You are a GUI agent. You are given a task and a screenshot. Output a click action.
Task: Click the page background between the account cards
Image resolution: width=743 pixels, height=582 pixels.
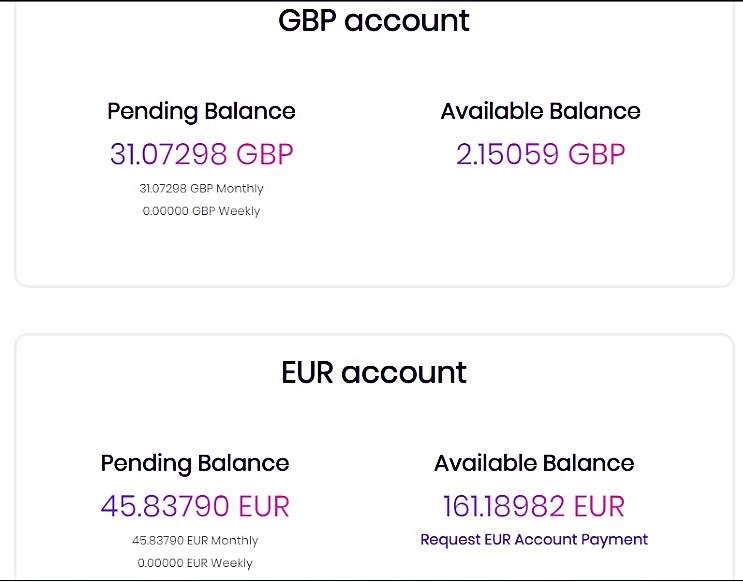374,310
